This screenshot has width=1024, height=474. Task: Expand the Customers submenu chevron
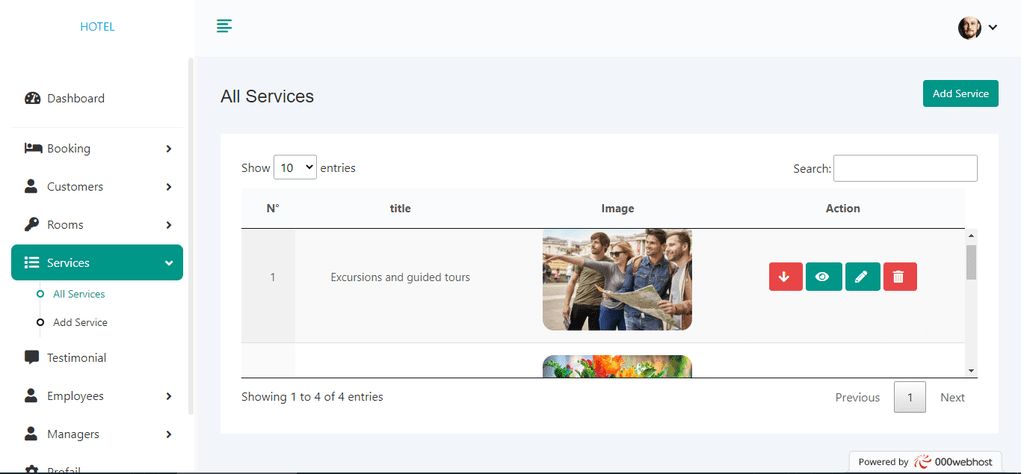(168, 187)
